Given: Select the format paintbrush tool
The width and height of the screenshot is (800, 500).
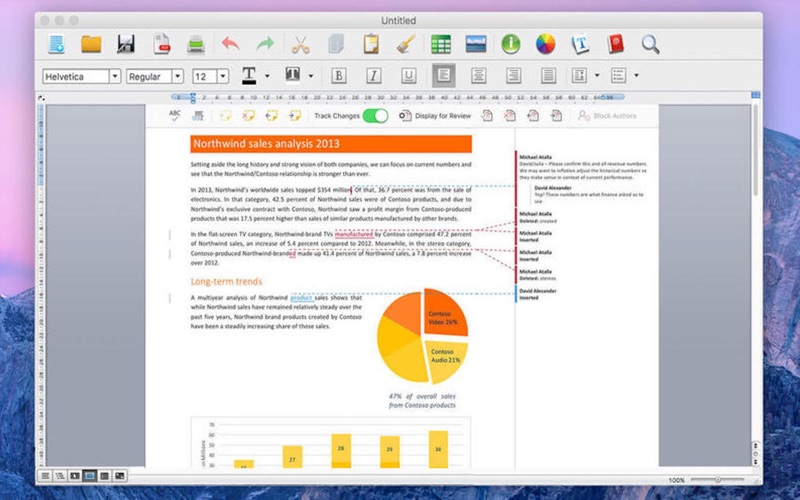Looking at the screenshot, I should coord(406,44).
